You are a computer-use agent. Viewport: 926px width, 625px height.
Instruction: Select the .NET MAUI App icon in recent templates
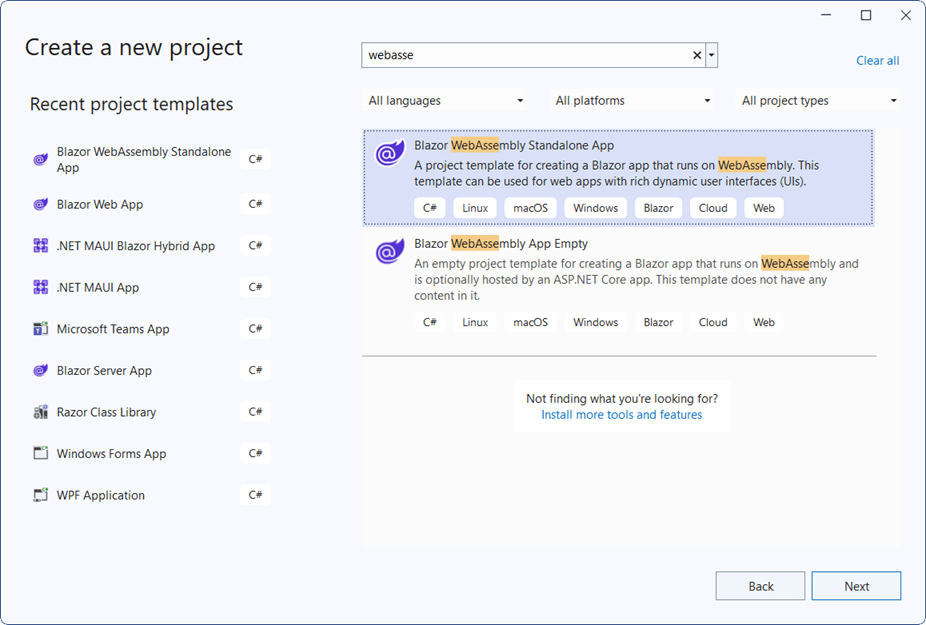click(x=40, y=287)
